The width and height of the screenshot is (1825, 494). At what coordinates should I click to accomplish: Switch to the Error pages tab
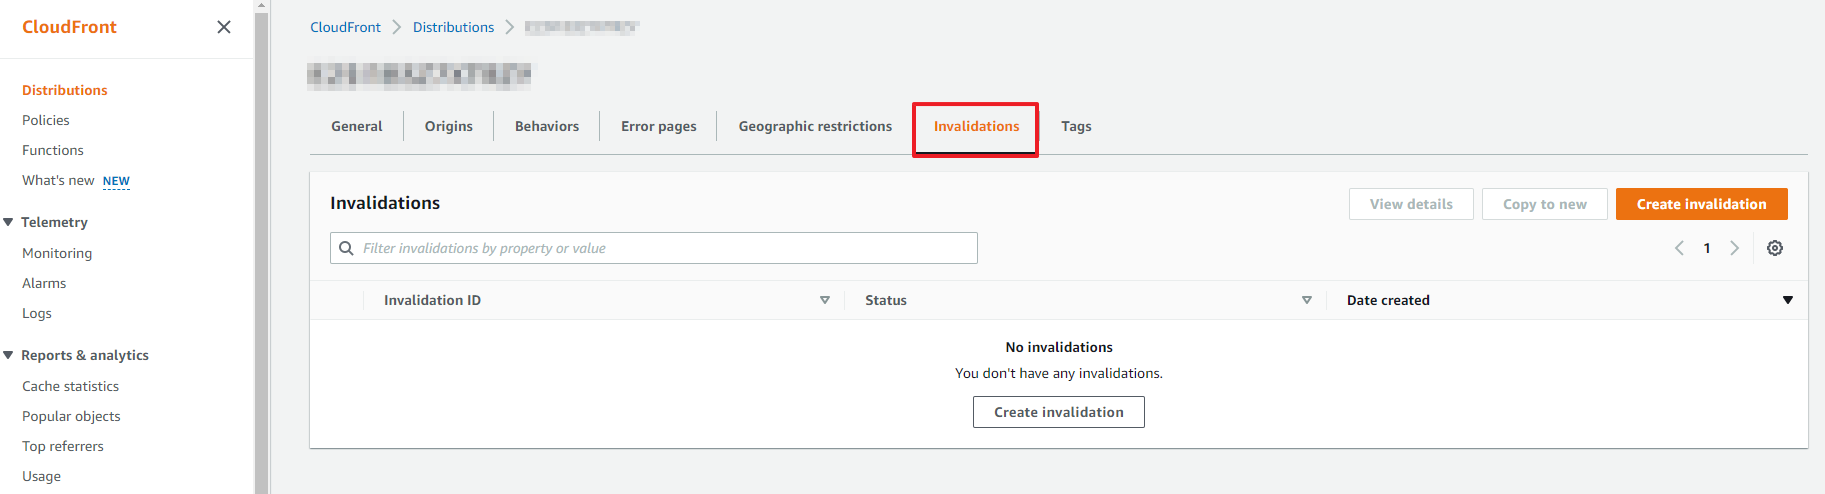coord(659,126)
